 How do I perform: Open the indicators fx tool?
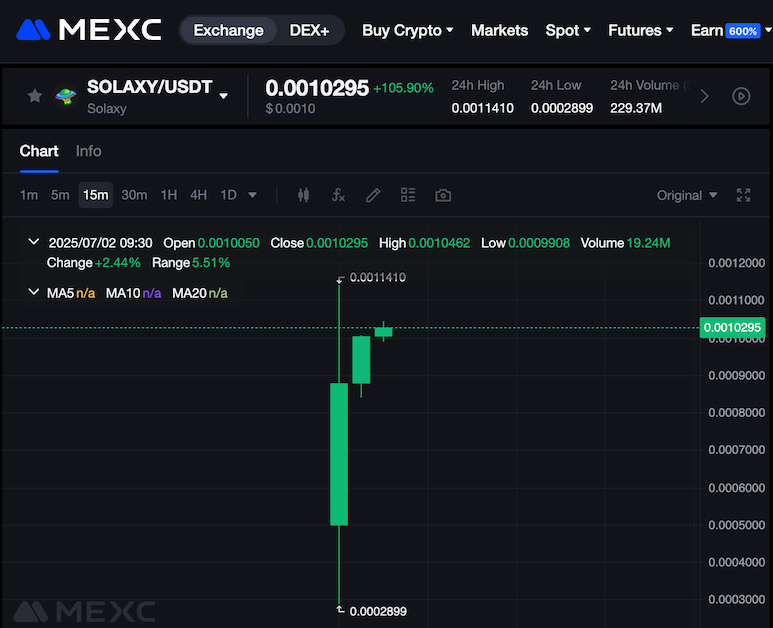click(338, 195)
